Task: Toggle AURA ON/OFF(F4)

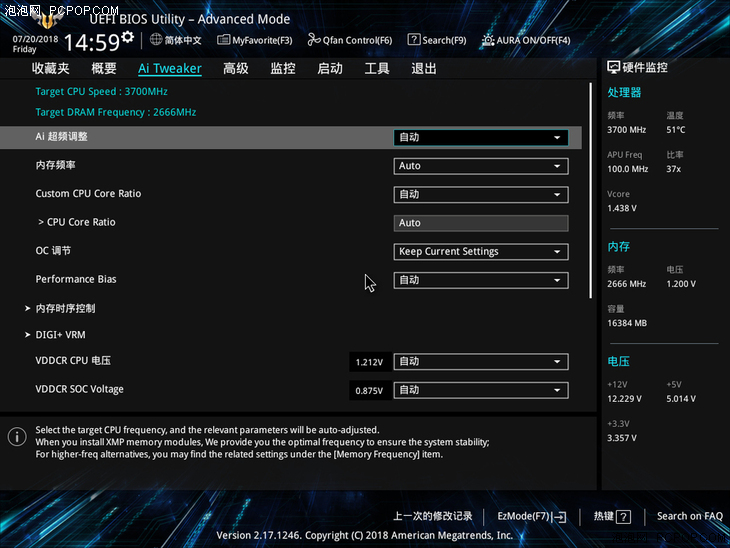Action: [526, 40]
